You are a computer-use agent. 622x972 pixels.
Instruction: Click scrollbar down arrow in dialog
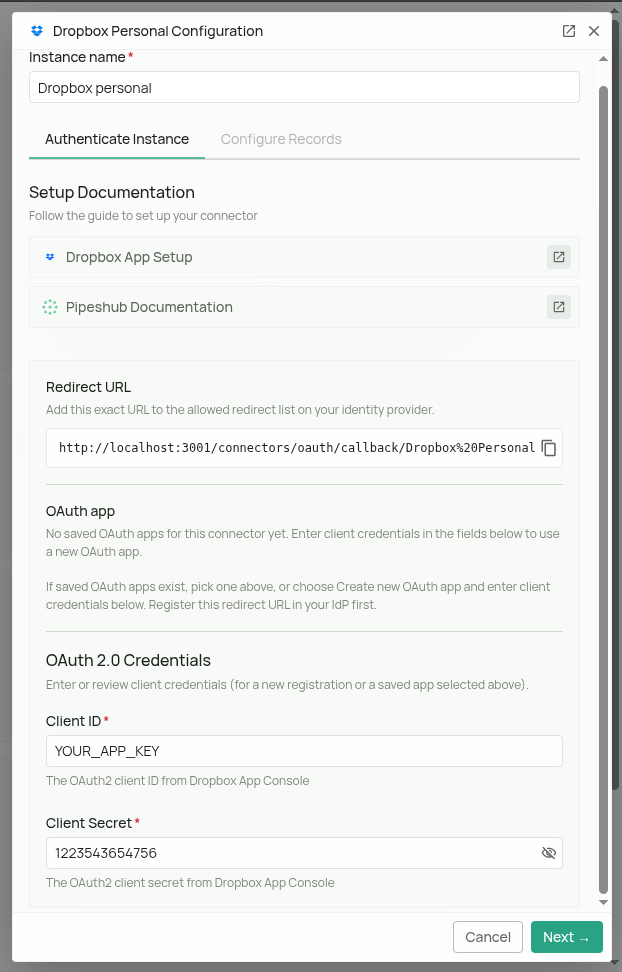603,903
